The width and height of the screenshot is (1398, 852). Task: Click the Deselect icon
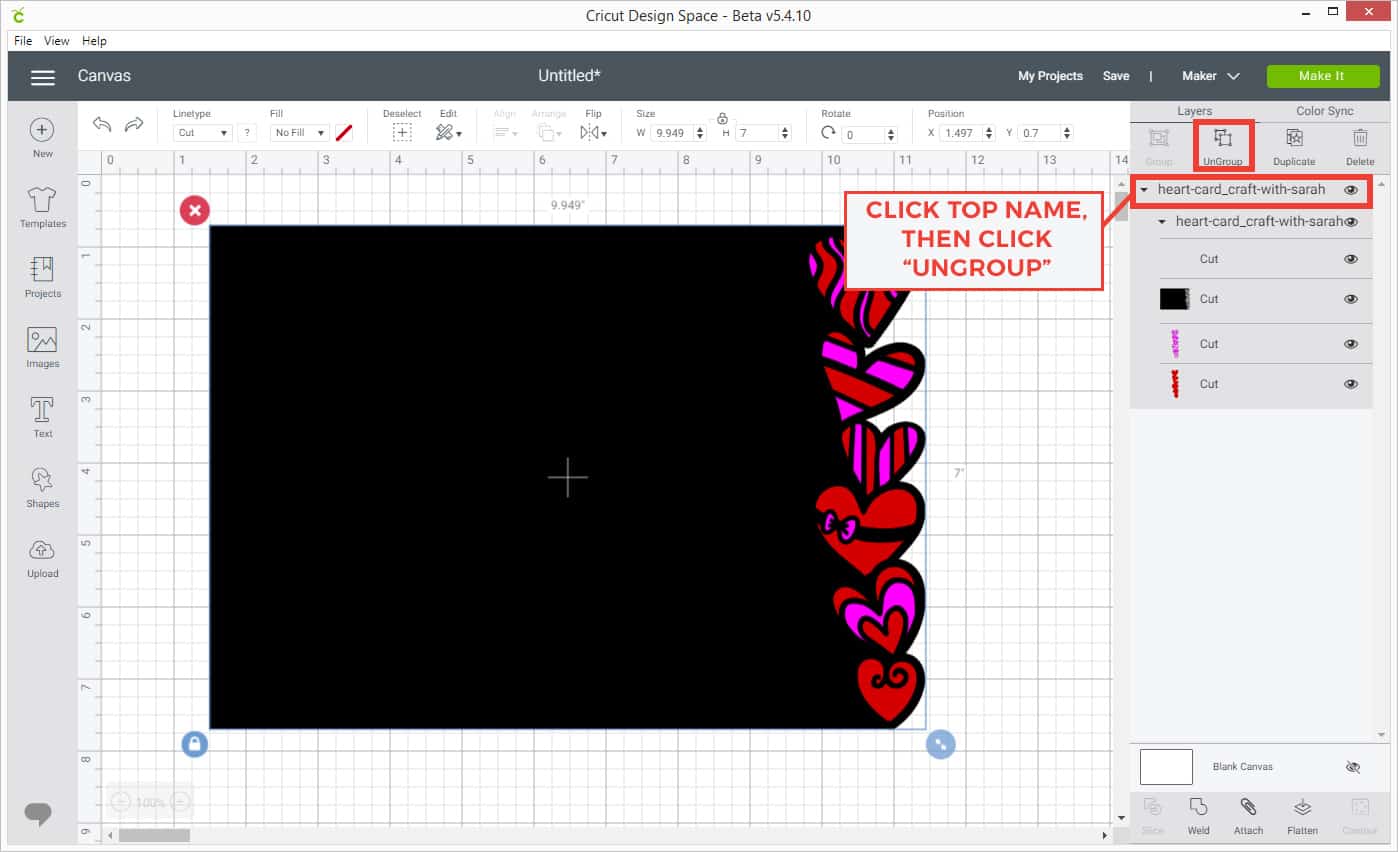(x=402, y=132)
